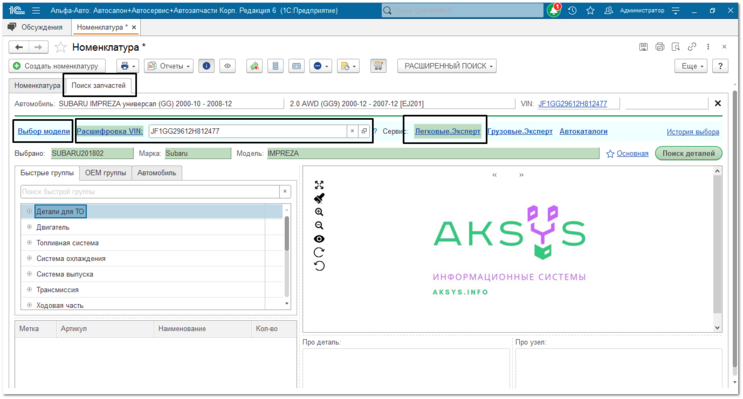Click the card toolbar icon

point(297,66)
